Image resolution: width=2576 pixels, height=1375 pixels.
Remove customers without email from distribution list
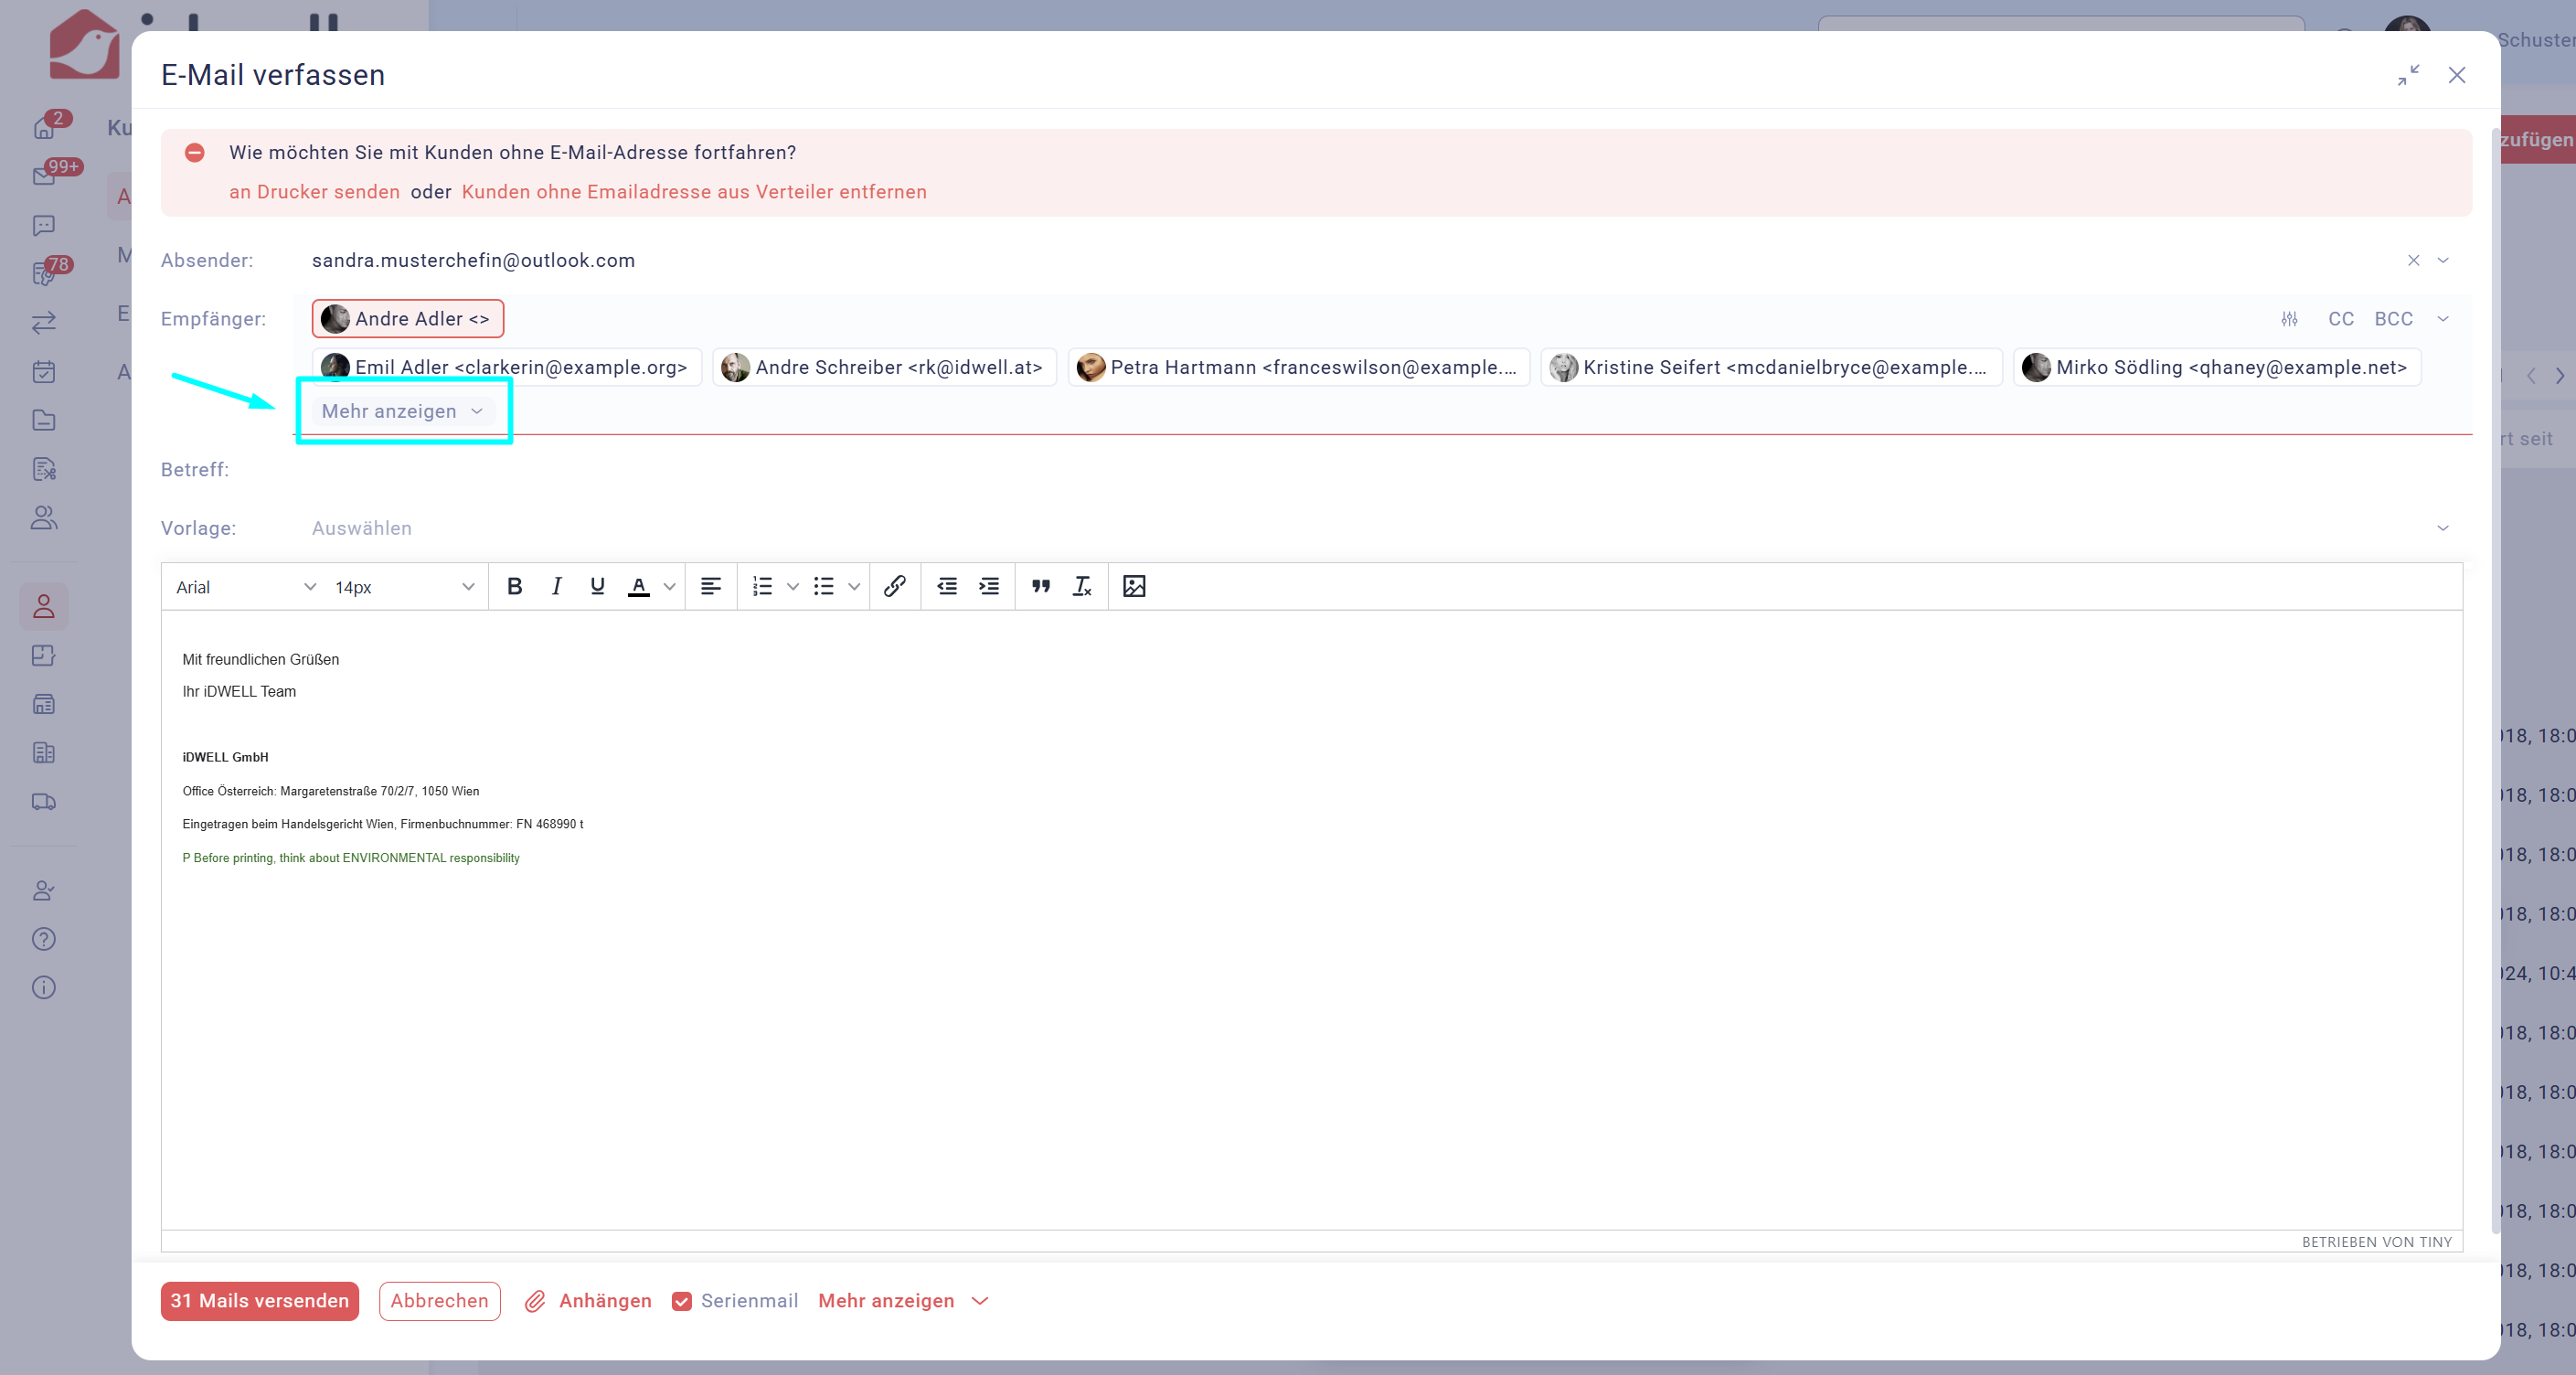(694, 192)
